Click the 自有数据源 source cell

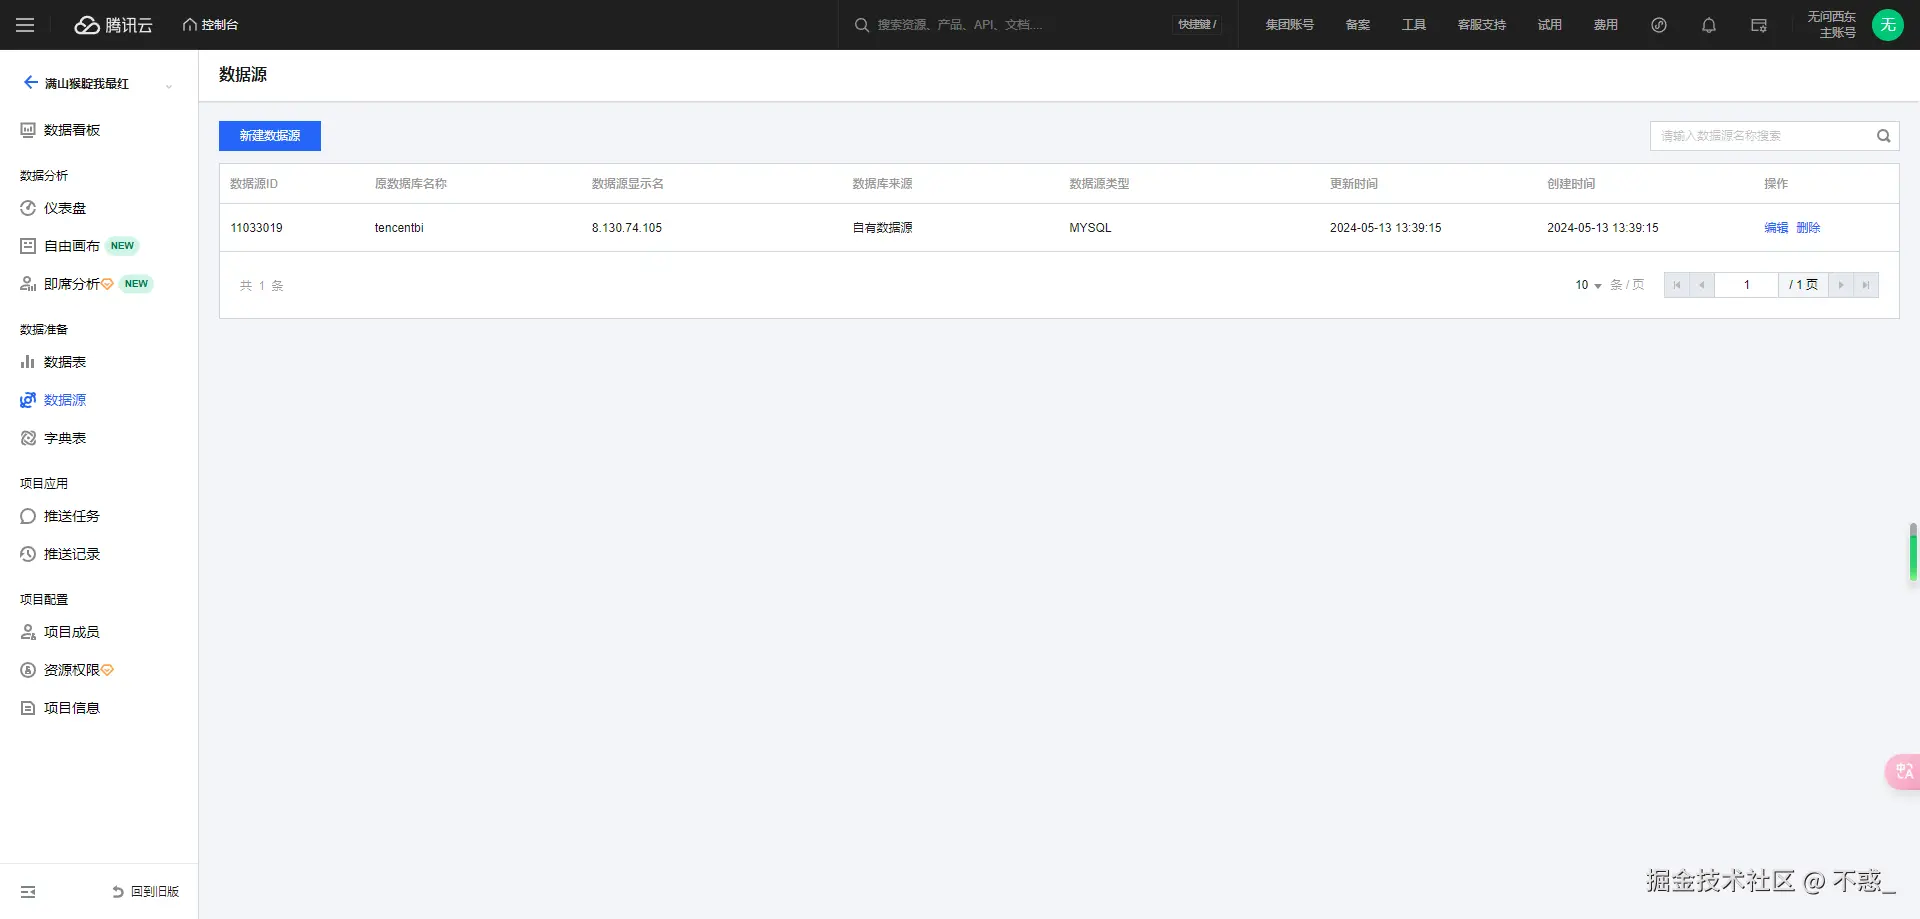pos(882,228)
